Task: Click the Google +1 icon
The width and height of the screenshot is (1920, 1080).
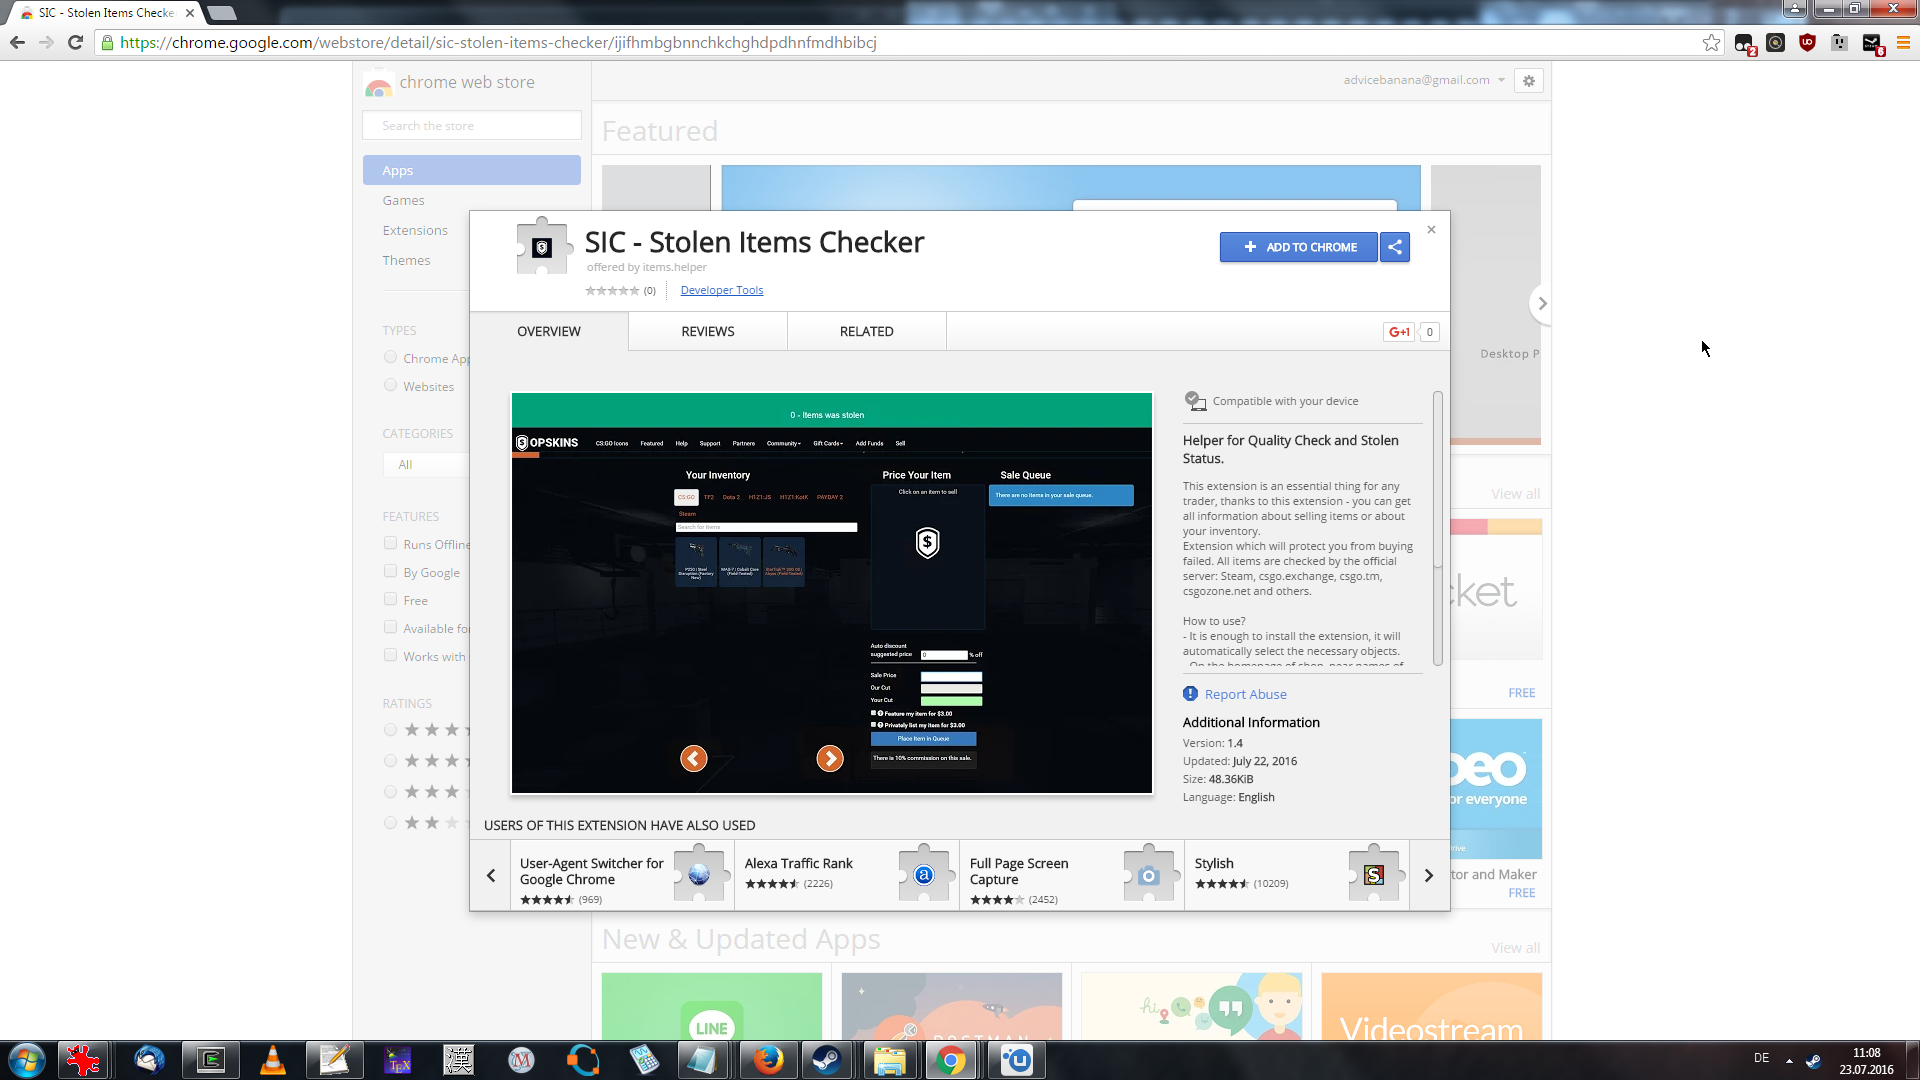Action: (x=1399, y=332)
